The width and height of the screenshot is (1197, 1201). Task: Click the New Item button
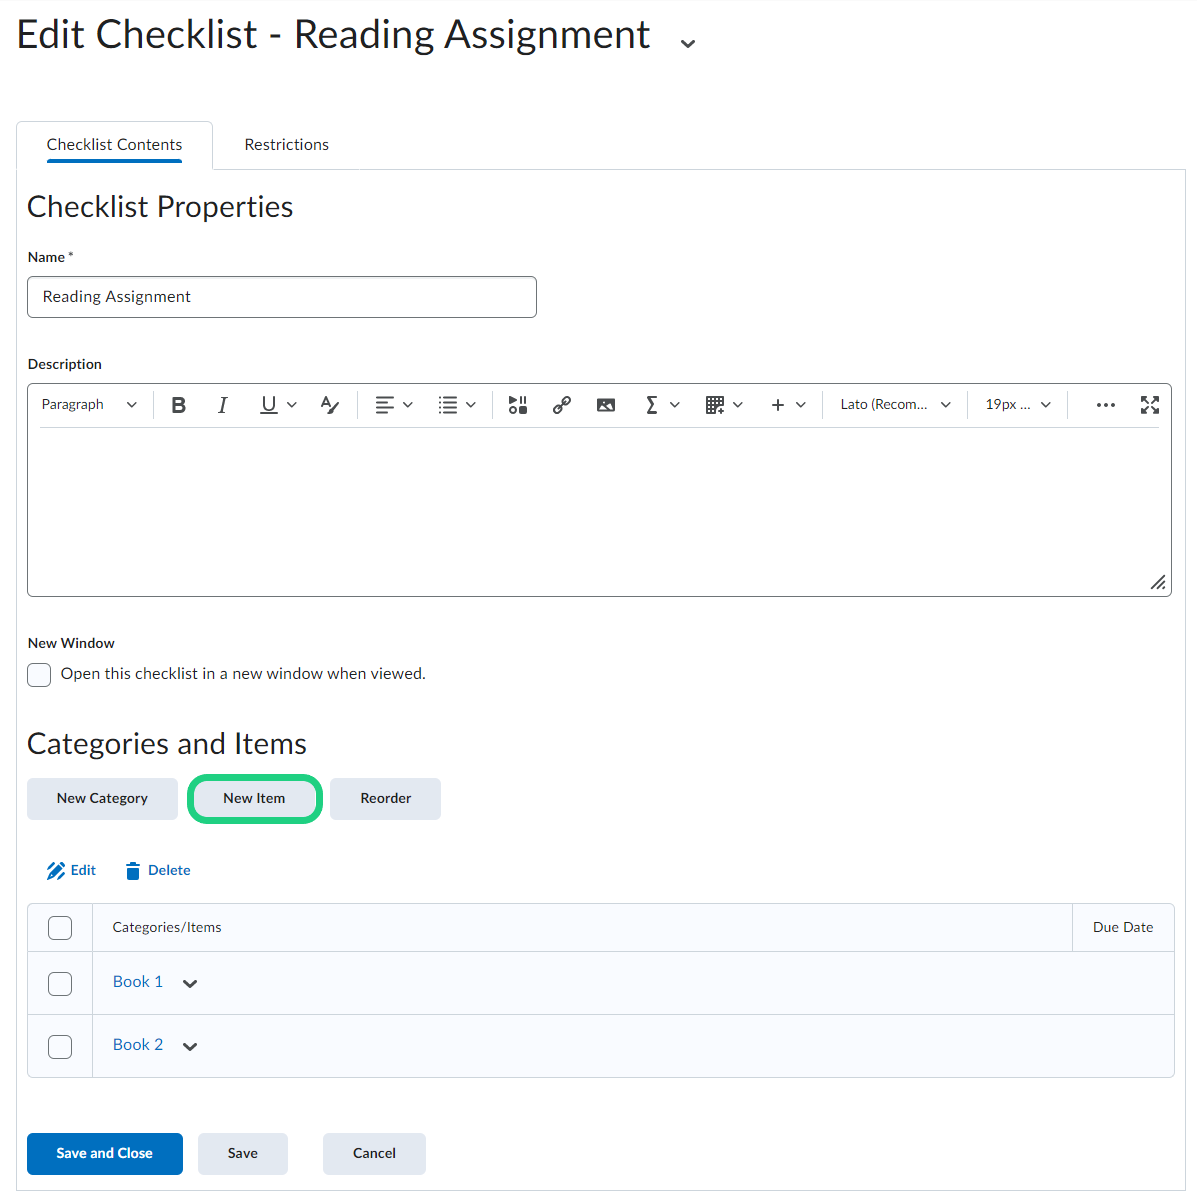pos(254,799)
